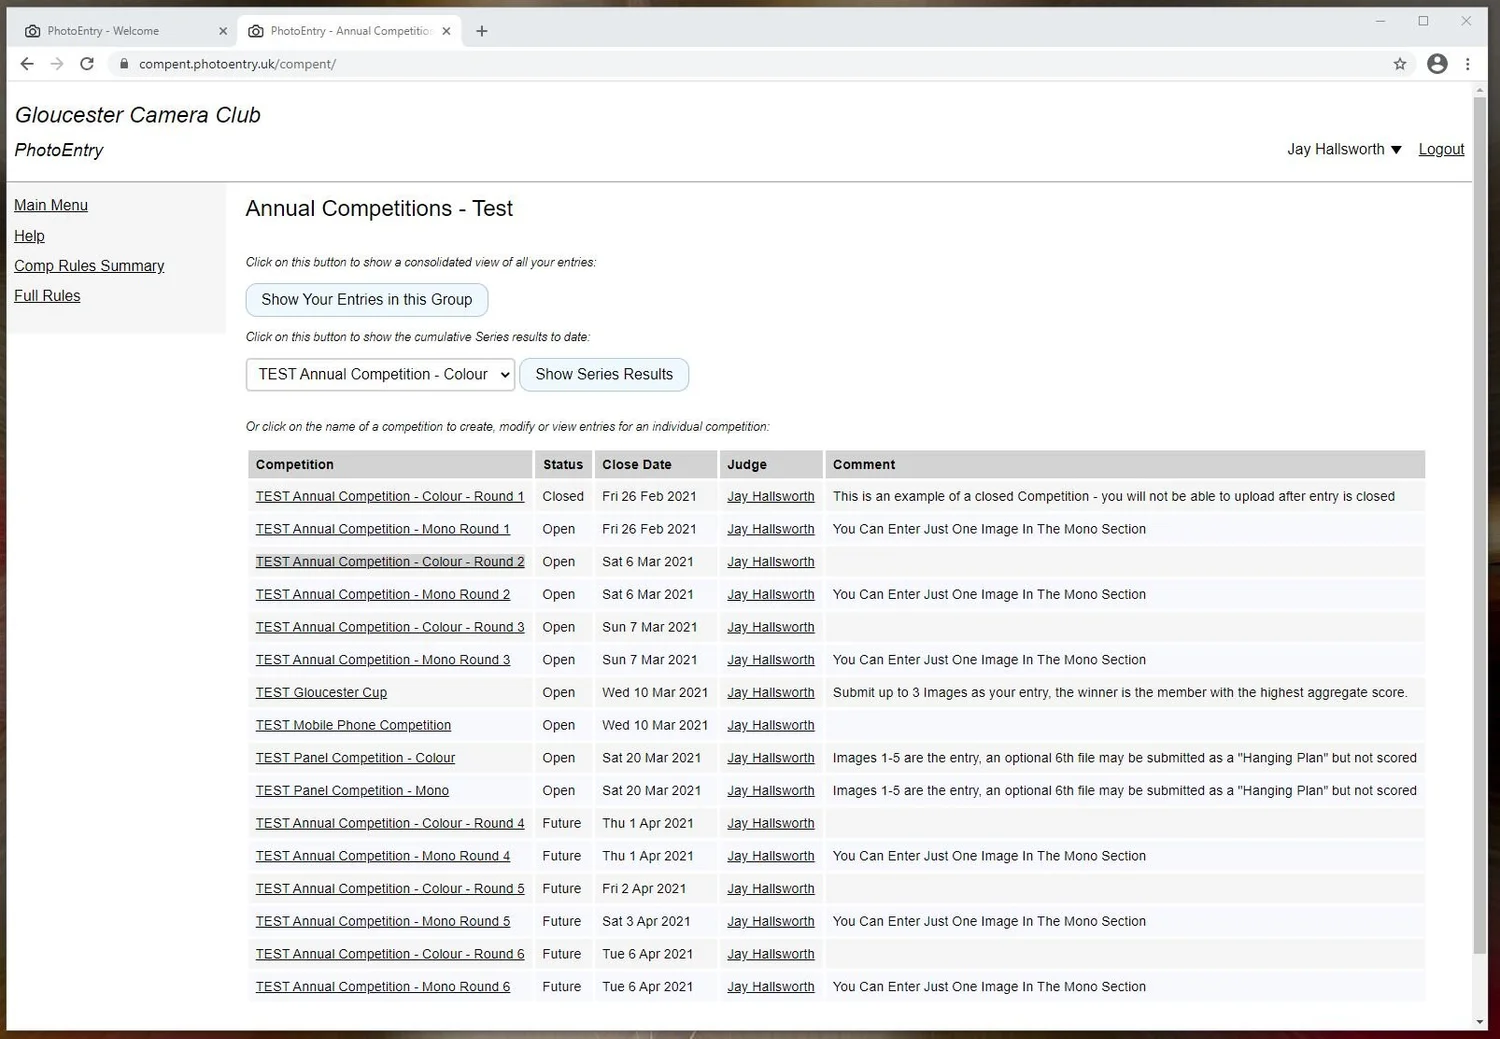Open the browser profile avatar icon
Viewport: 1500px width, 1039px height.
click(1437, 64)
